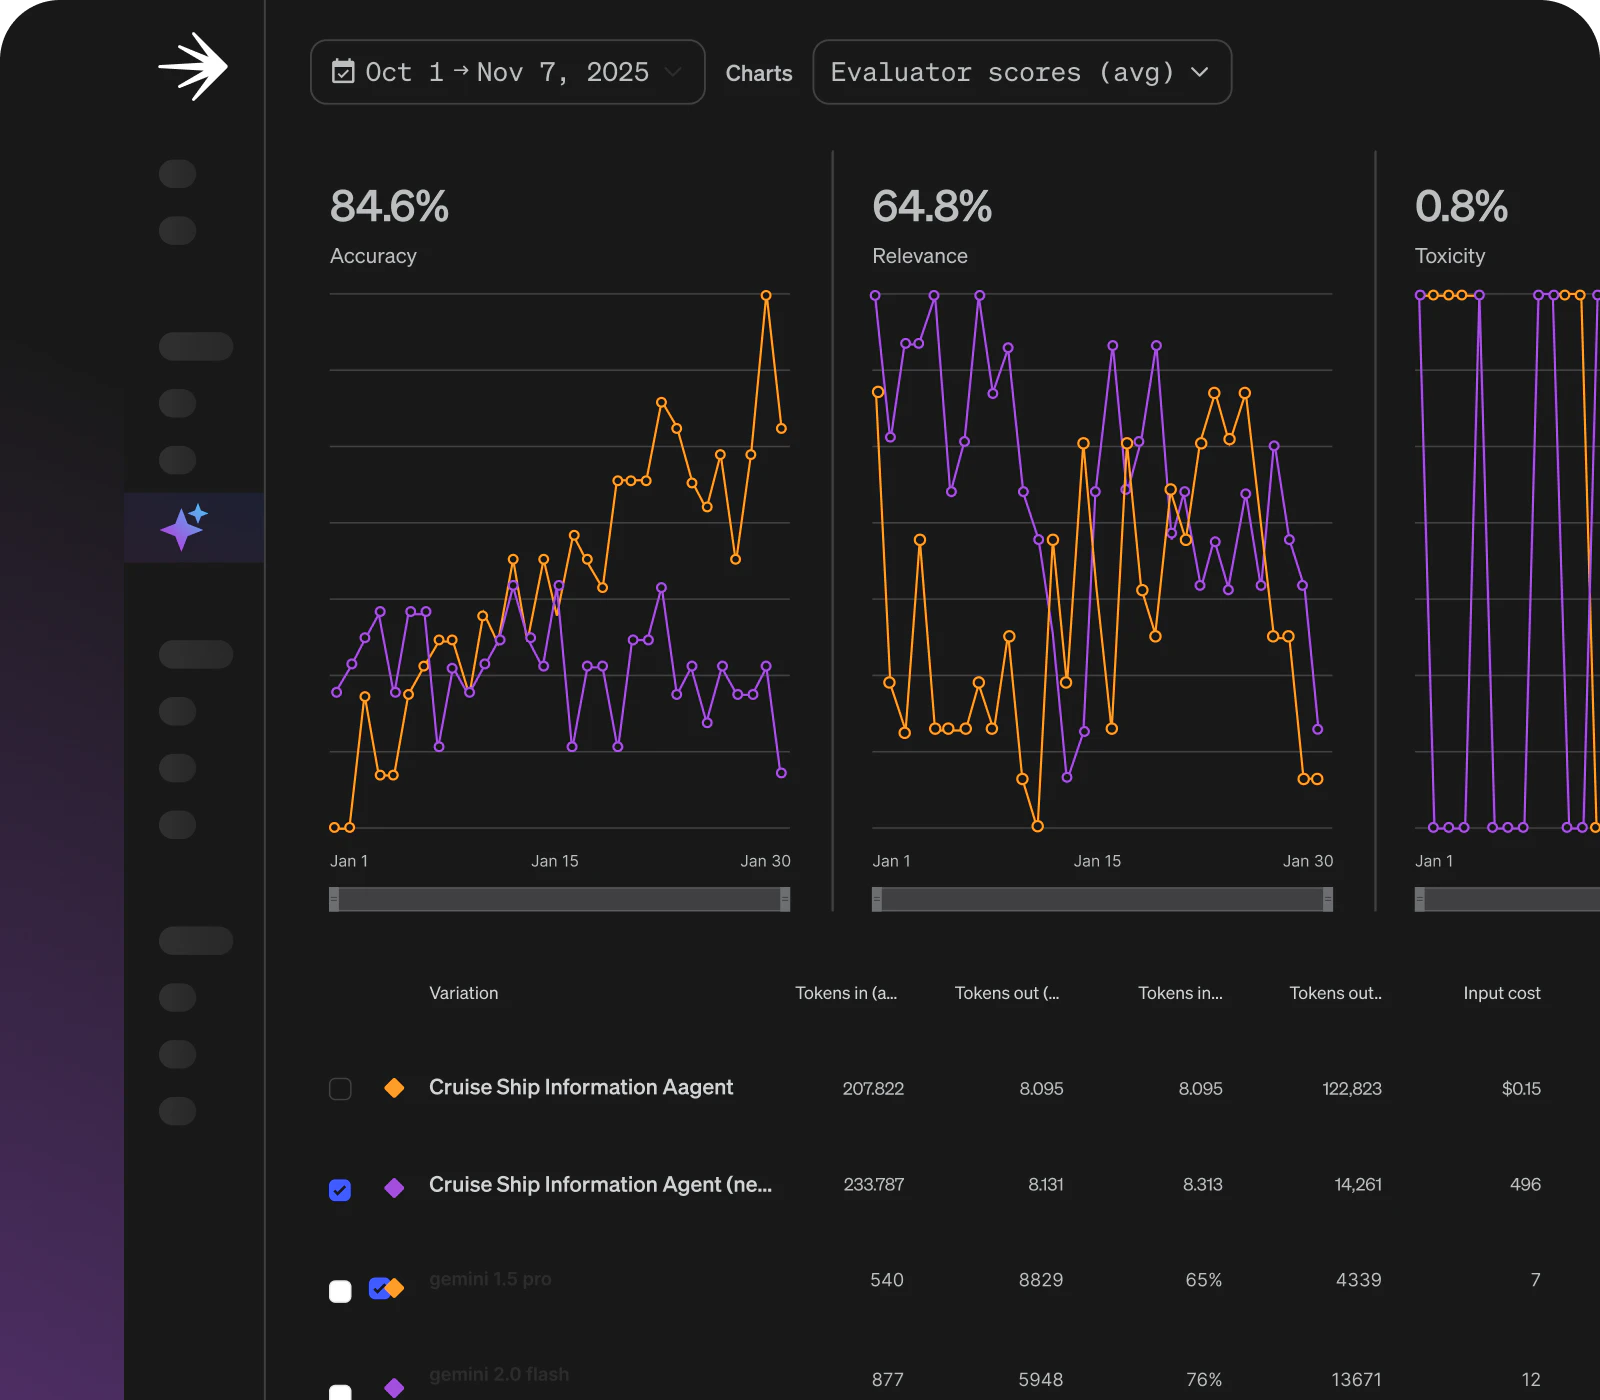The height and width of the screenshot is (1400, 1600).
Task: Click the orange diamond in gemini 1.5 pro row
Action: (396, 1288)
